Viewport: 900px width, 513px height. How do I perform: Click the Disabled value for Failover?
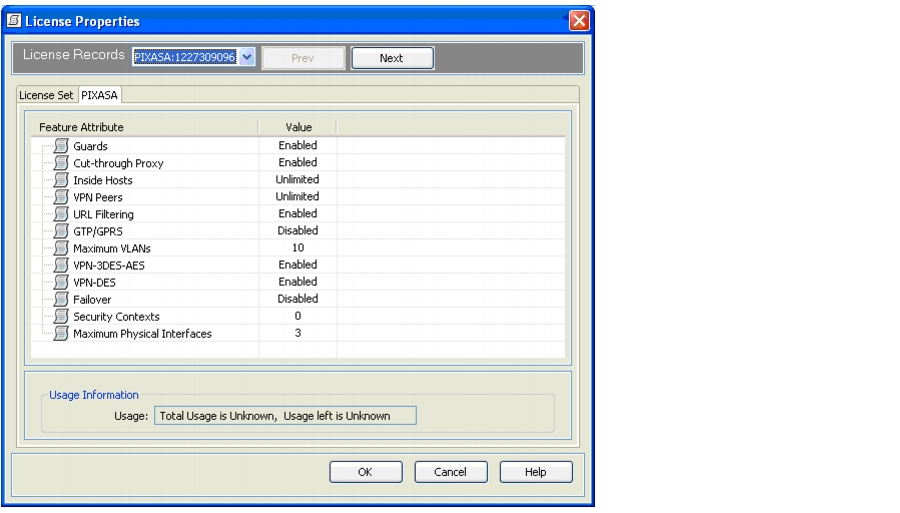pos(298,298)
